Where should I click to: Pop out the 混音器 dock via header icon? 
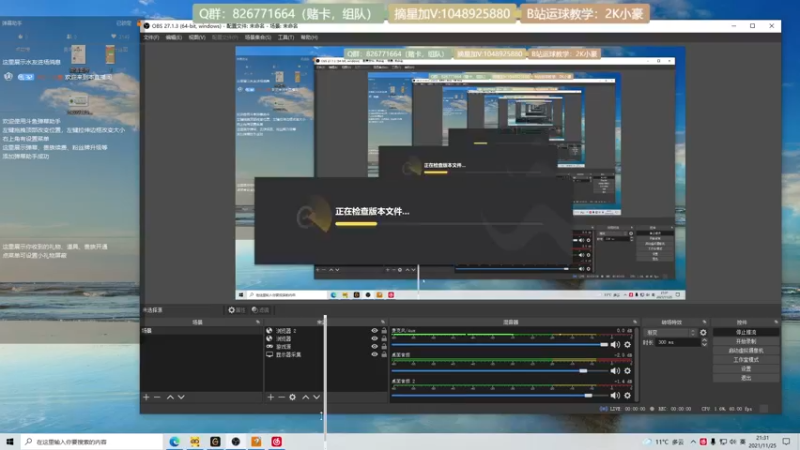pyautogui.click(x=635, y=322)
